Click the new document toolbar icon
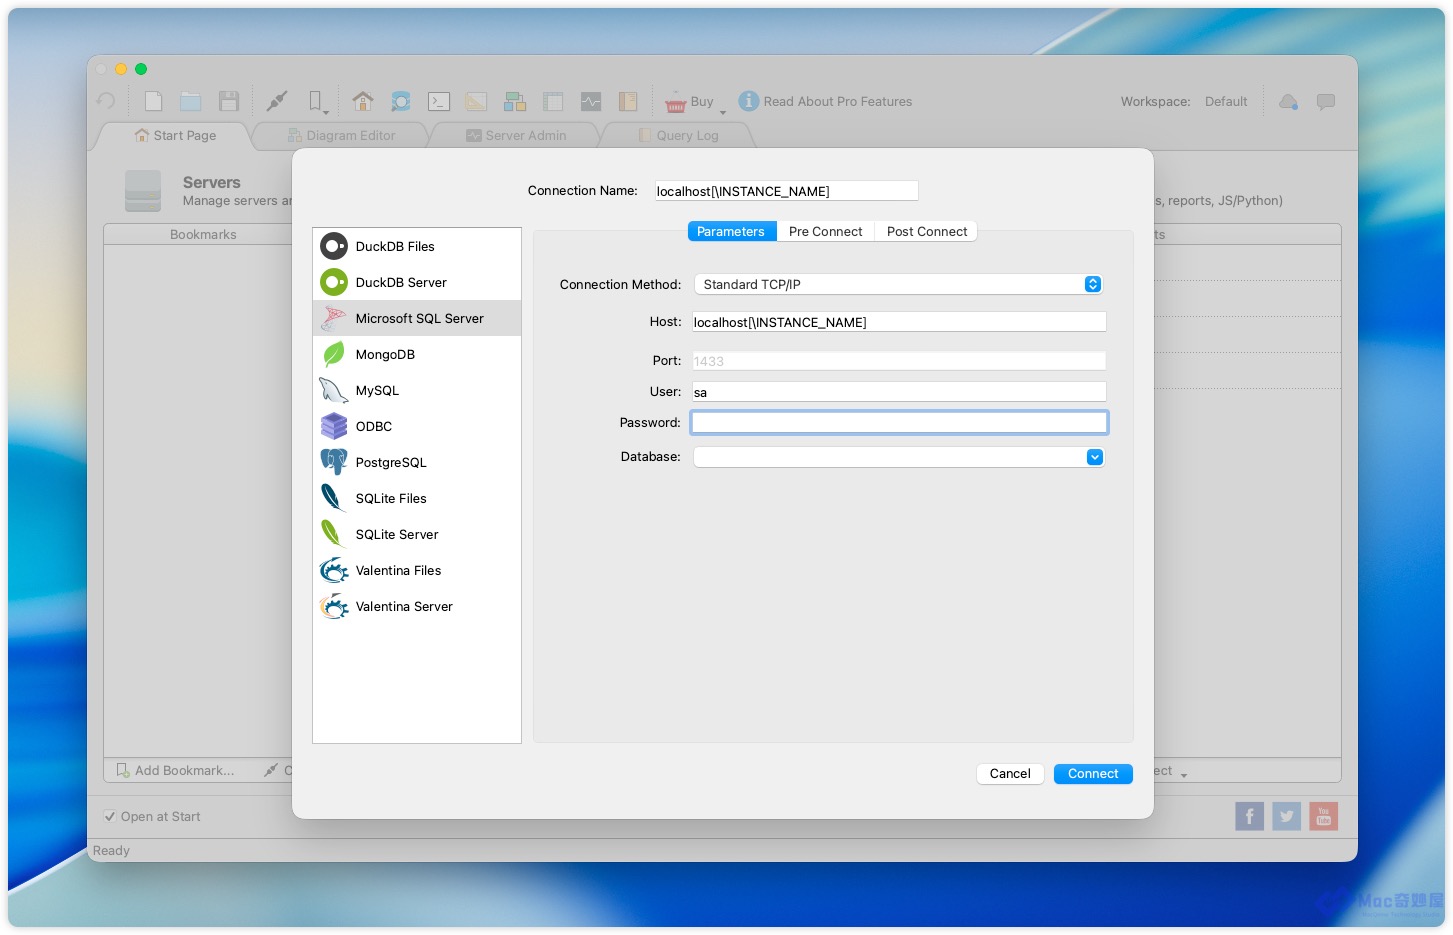This screenshot has height=935, width=1453. pos(153,101)
